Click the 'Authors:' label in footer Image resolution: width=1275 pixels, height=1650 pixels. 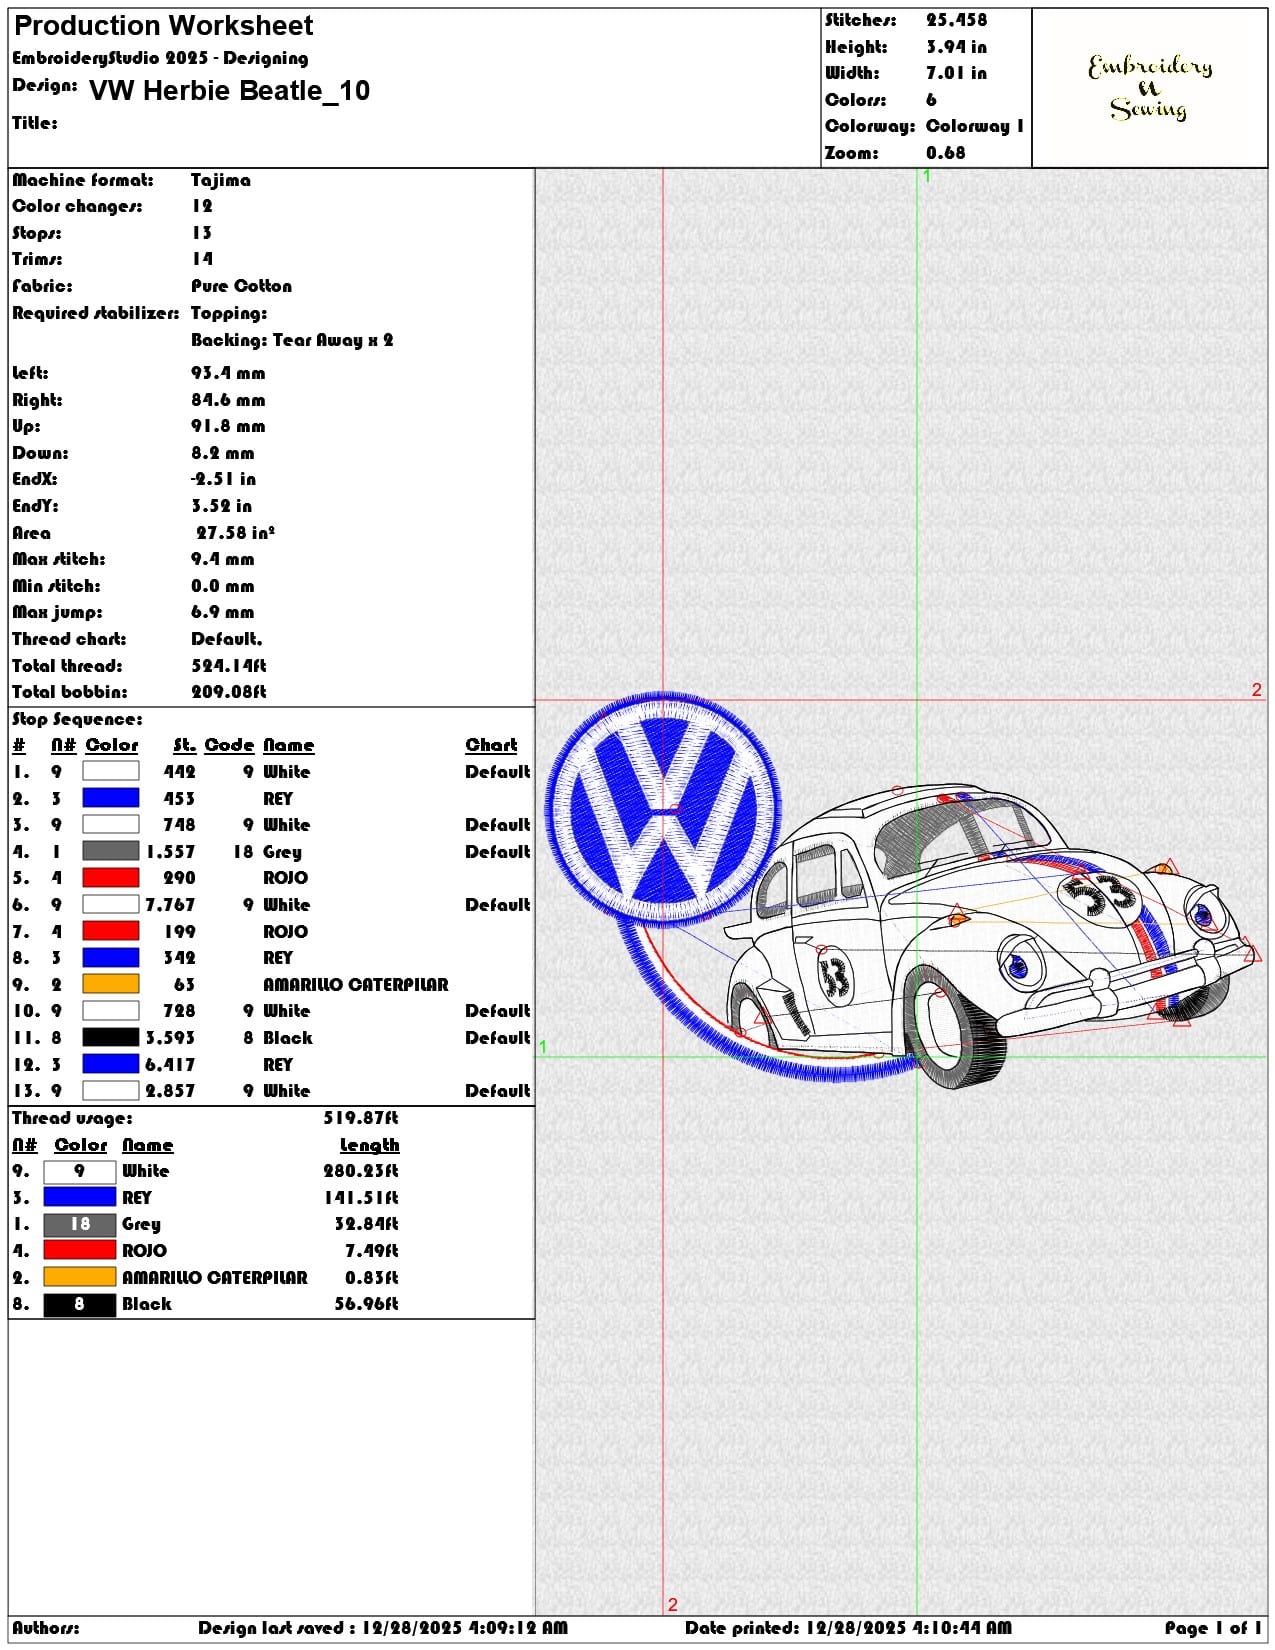click(x=46, y=1628)
